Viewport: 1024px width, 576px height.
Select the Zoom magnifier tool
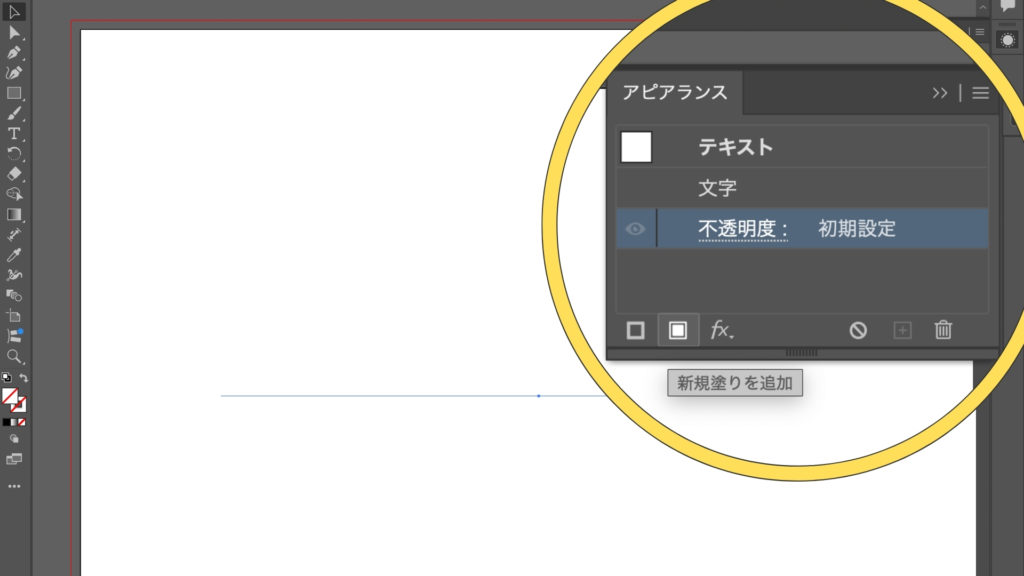(14, 356)
